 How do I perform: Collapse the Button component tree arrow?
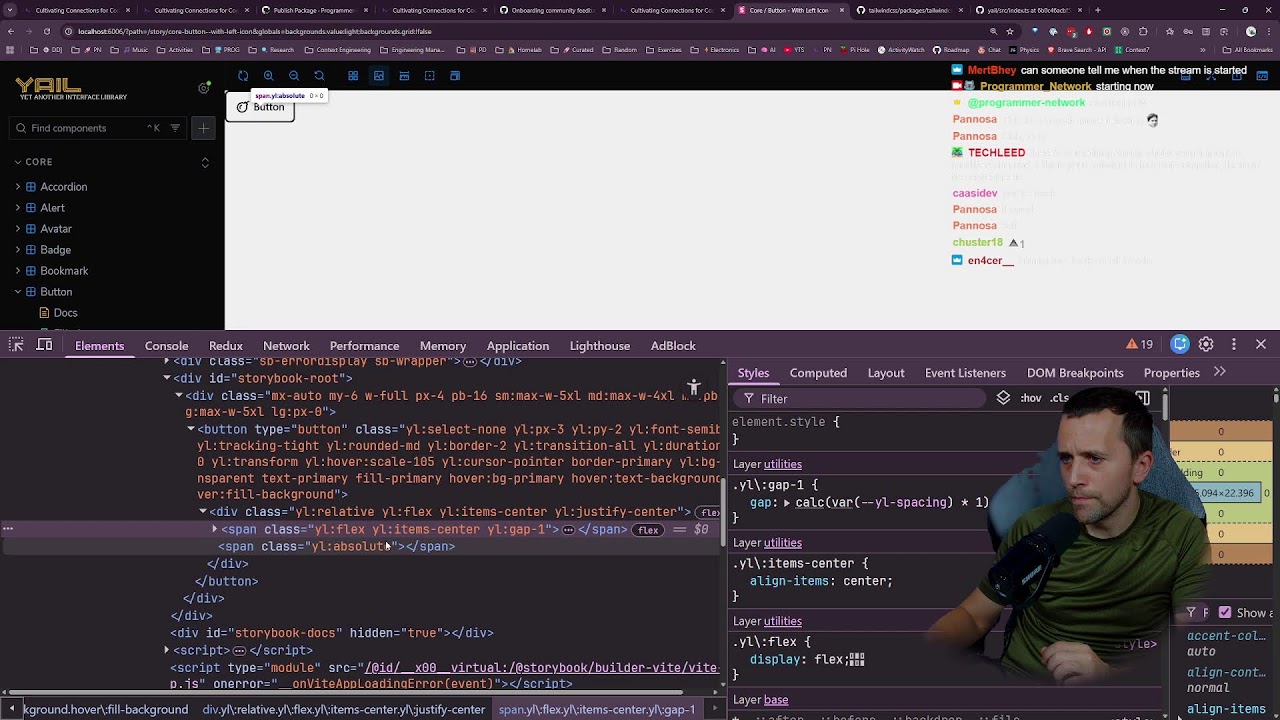coord(17,292)
